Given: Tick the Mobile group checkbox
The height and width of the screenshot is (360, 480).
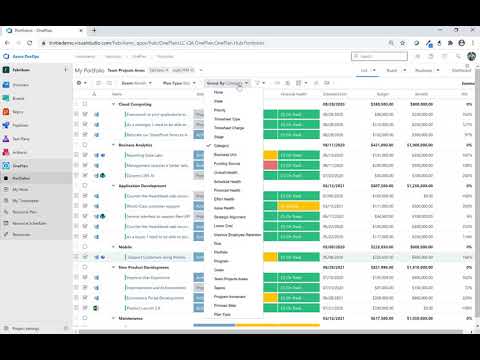Looking at the screenshot, I should [x=85, y=247].
